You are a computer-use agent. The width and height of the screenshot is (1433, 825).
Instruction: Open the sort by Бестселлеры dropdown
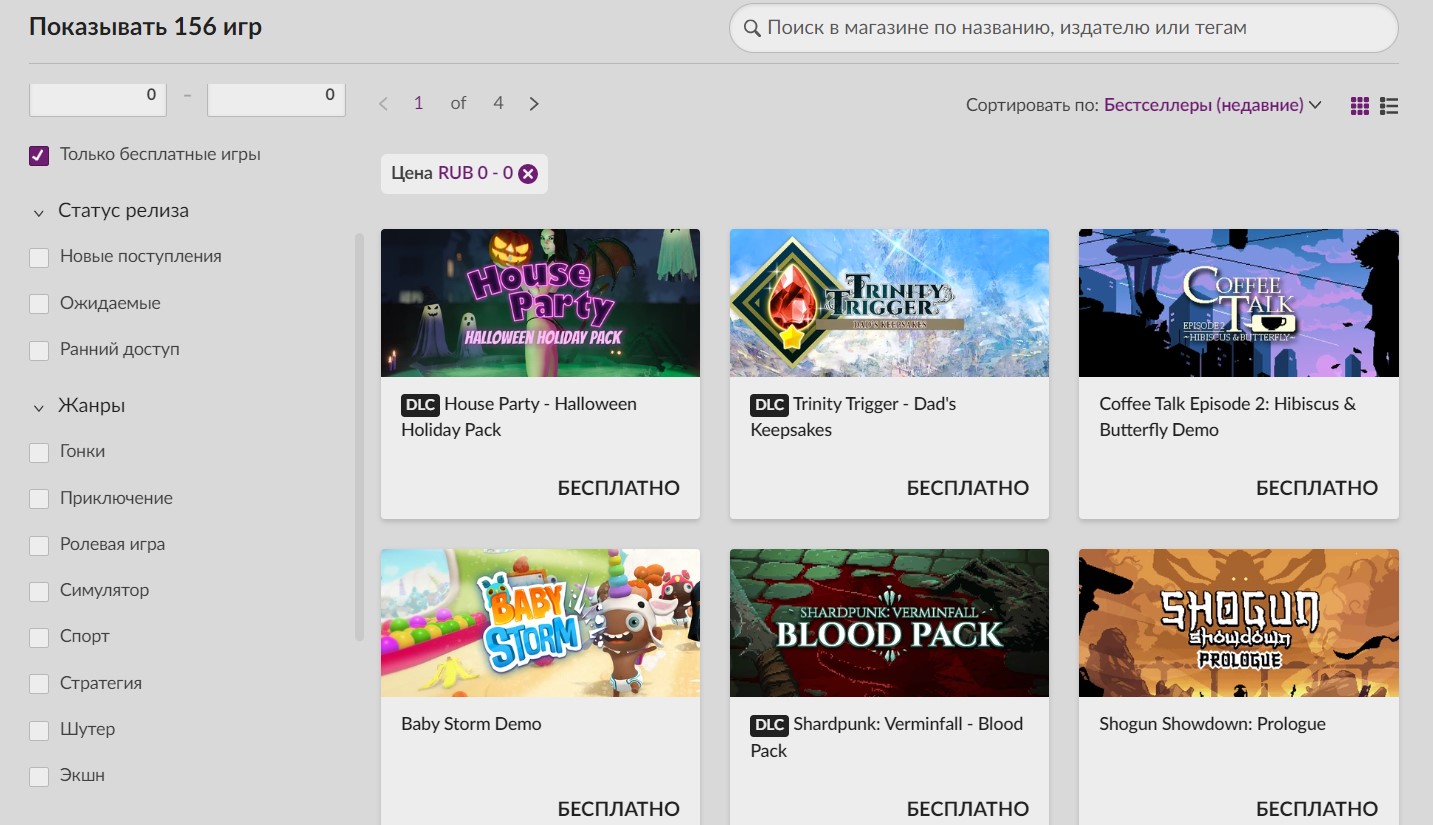[1212, 105]
